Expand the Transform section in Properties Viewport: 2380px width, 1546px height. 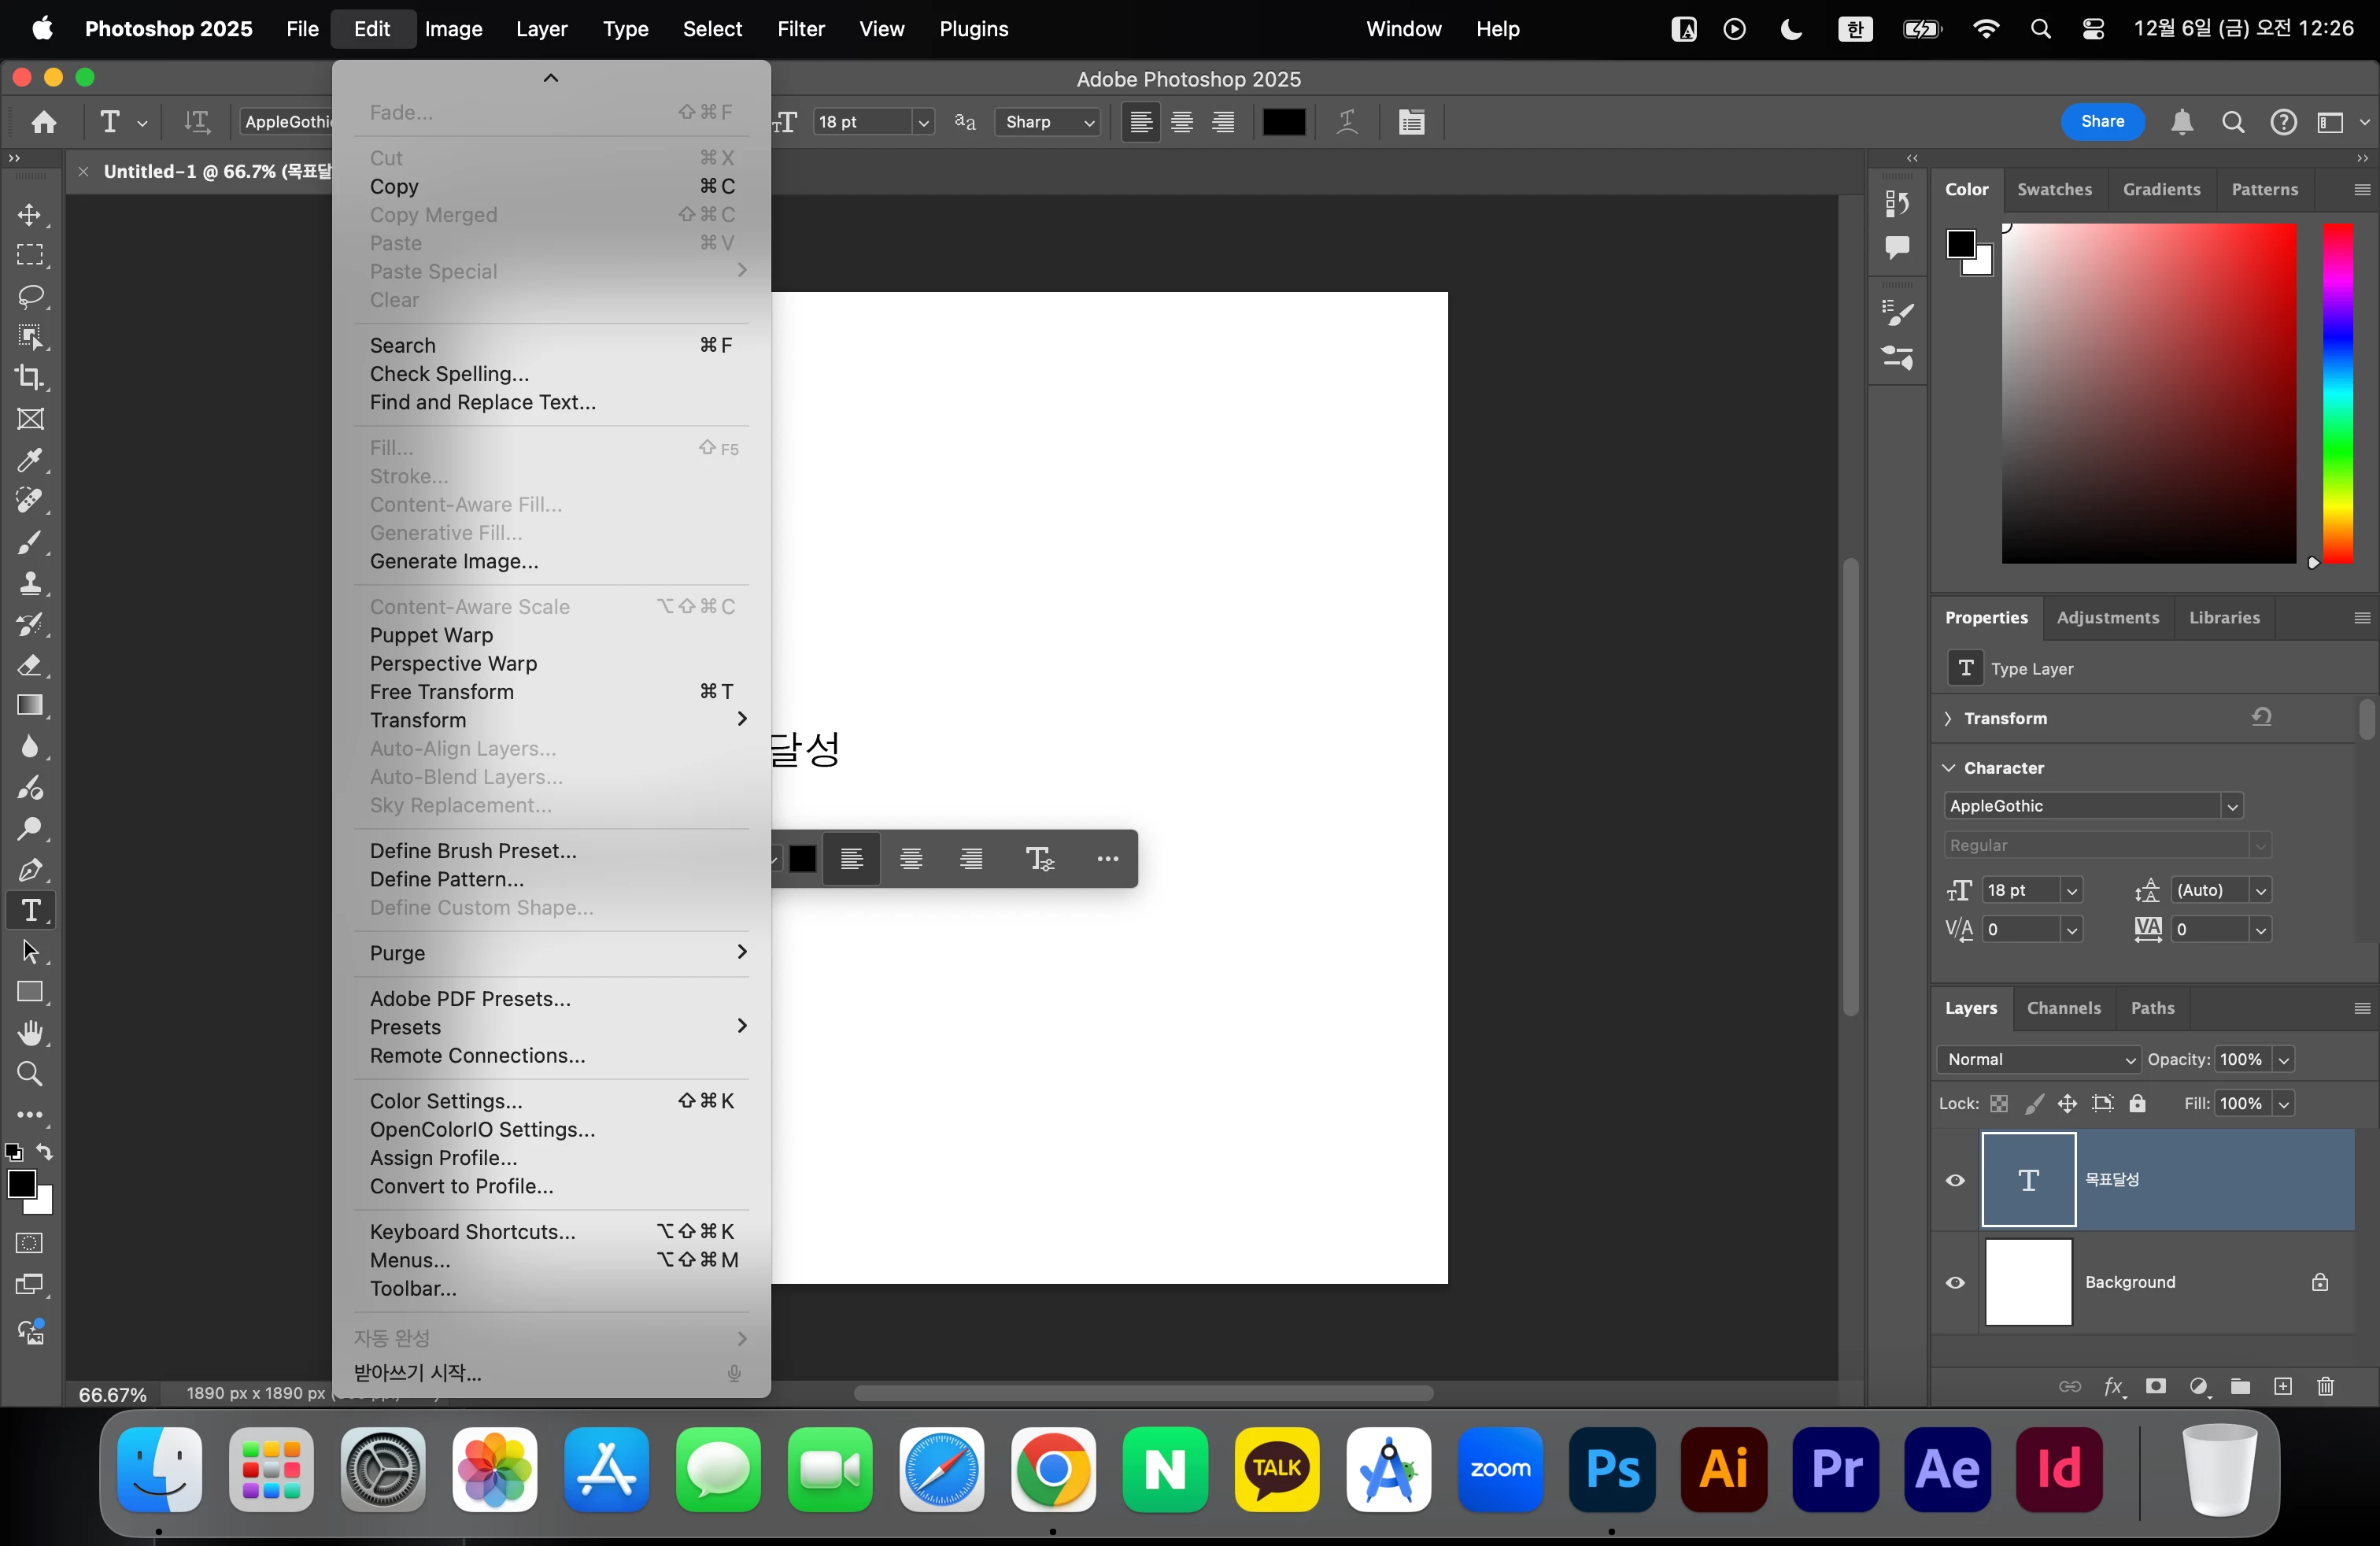tap(1948, 718)
